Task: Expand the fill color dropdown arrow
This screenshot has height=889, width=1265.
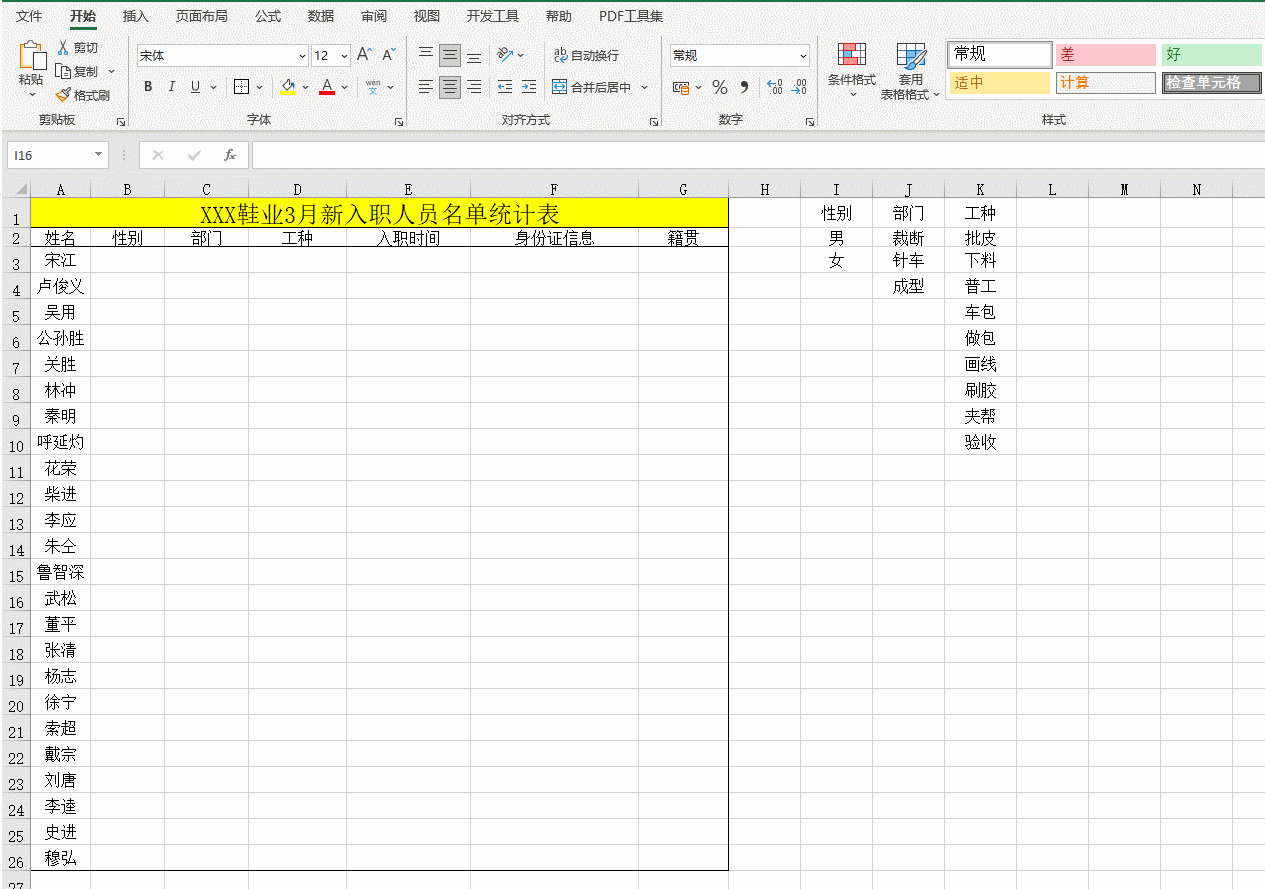Action: tap(306, 87)
